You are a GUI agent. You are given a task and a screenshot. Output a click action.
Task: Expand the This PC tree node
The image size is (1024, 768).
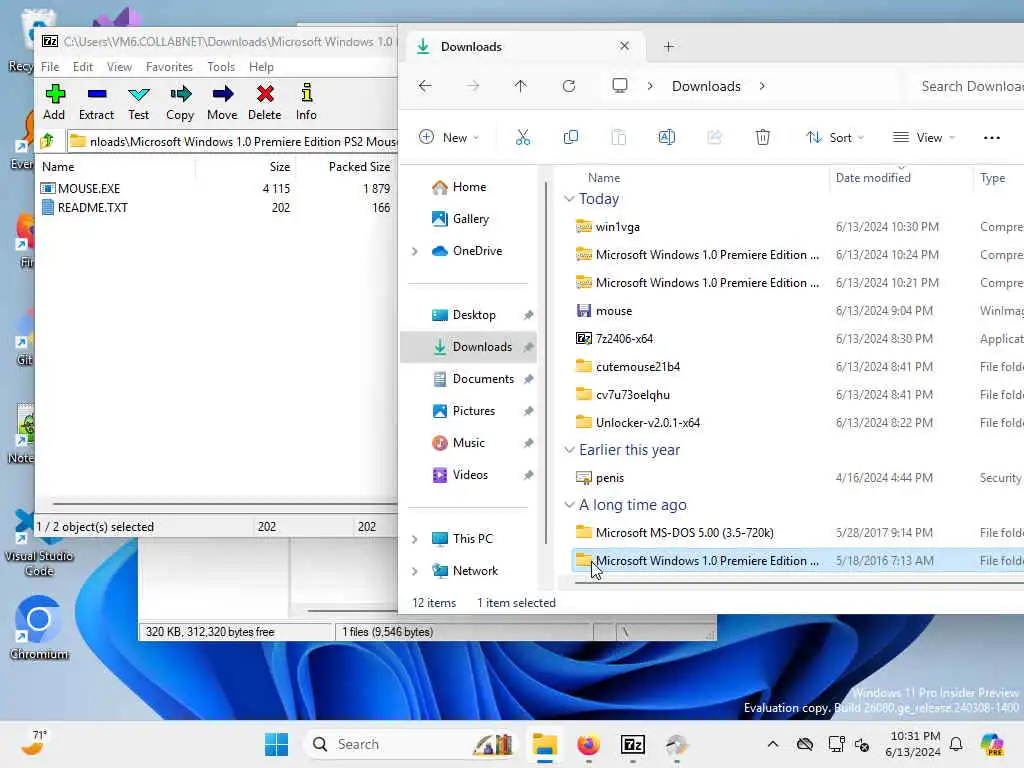(x=415, y=539)
